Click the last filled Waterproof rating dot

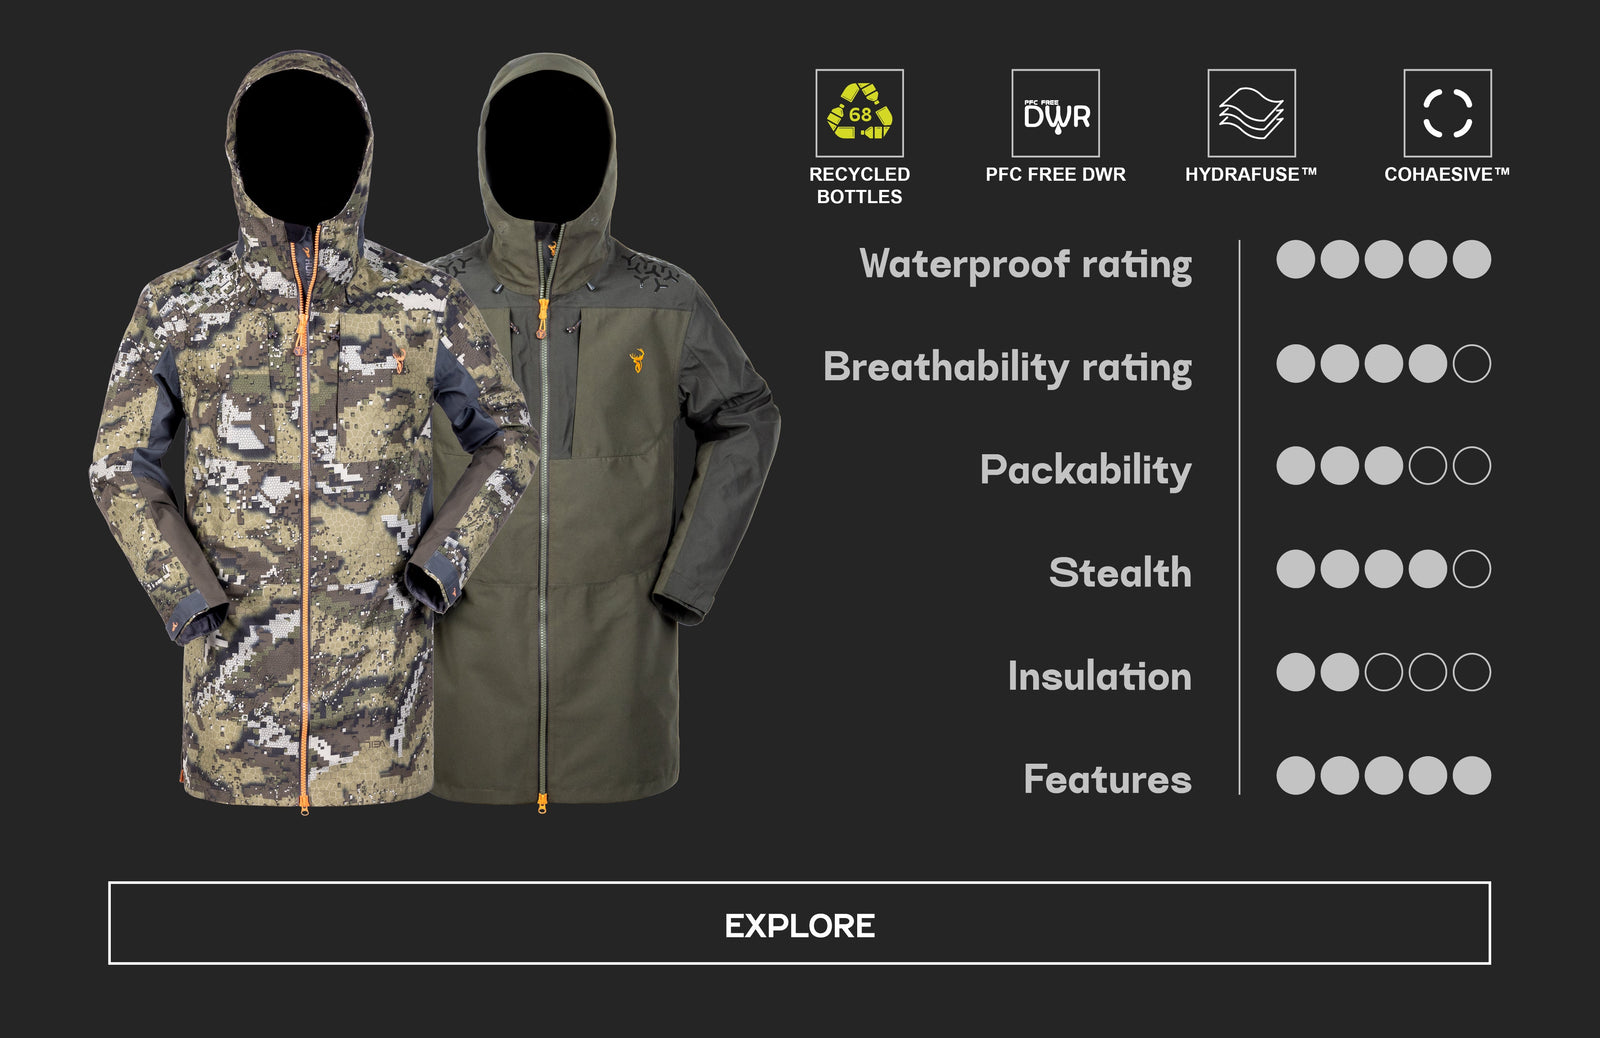coord(1471,260)
